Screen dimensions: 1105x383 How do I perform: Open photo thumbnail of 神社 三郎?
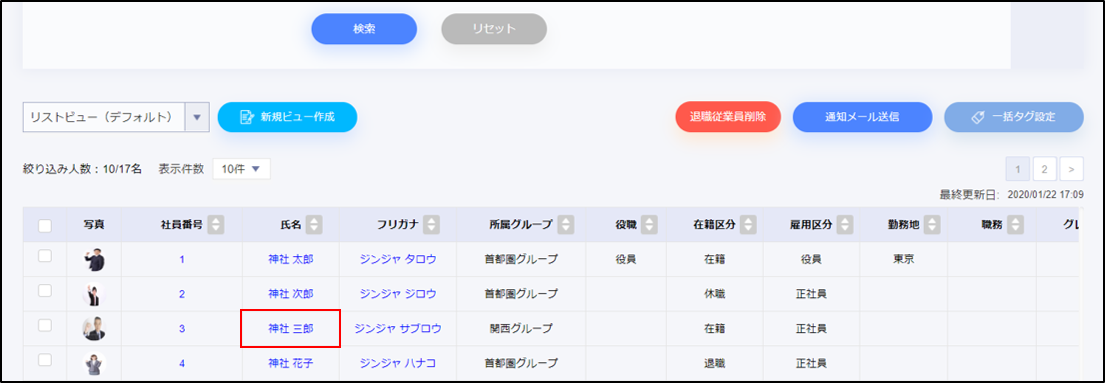94,328
